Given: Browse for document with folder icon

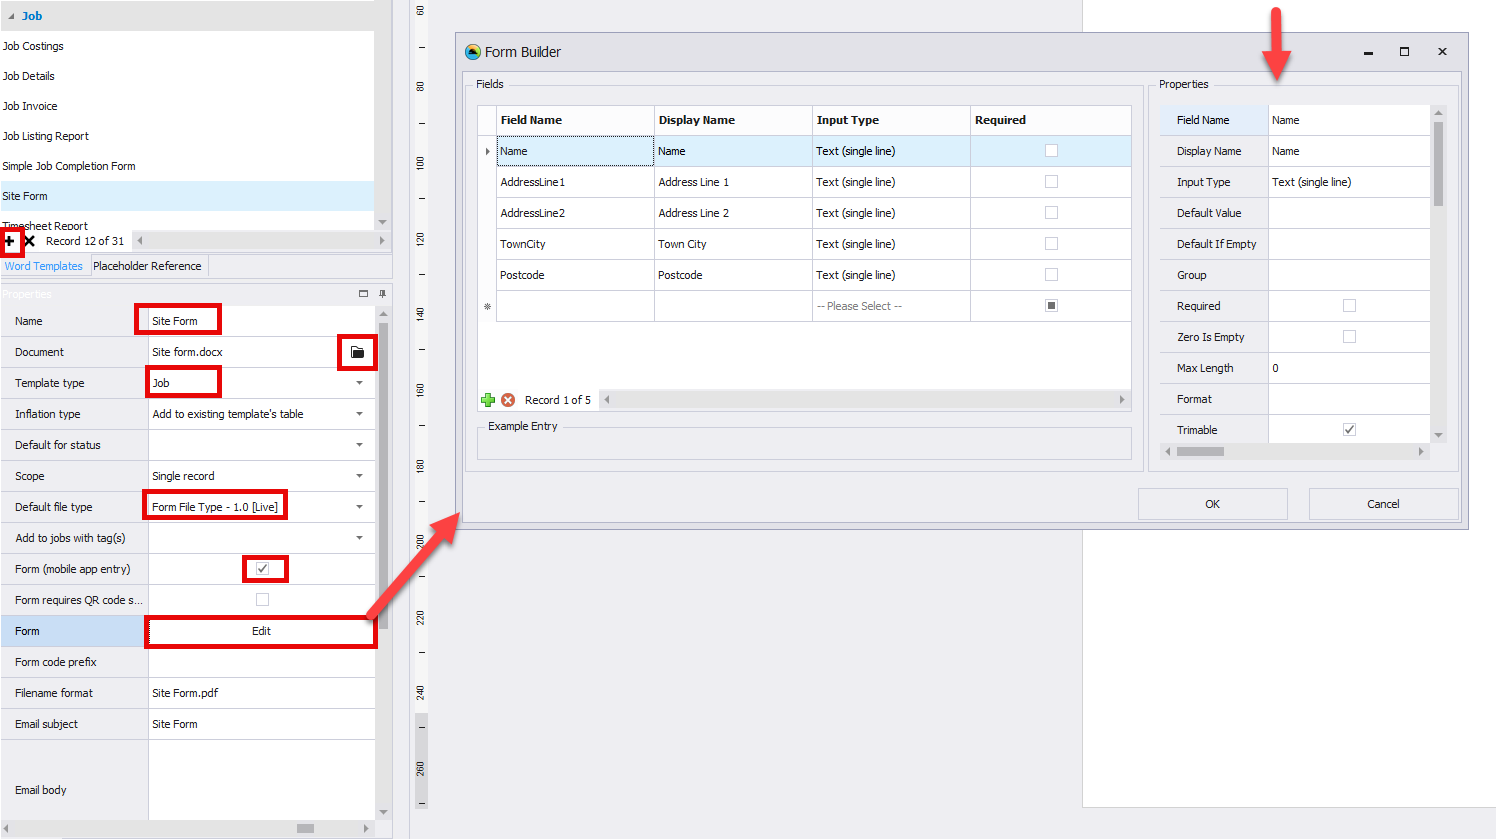Looking at the screenshot, I should coord(357,352).
